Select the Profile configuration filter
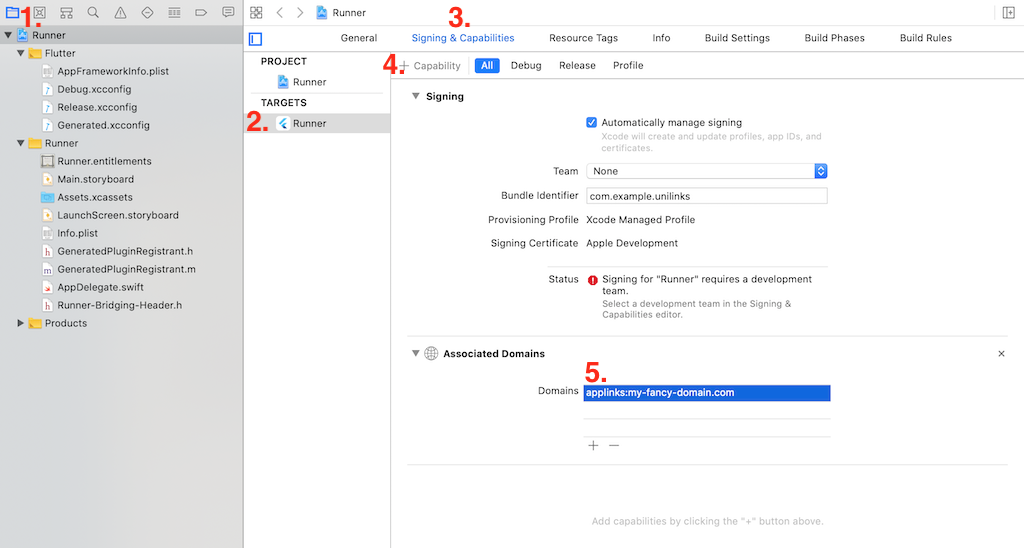The width and height of the screenshot is (1024, 548). click(x=628, y=65)
